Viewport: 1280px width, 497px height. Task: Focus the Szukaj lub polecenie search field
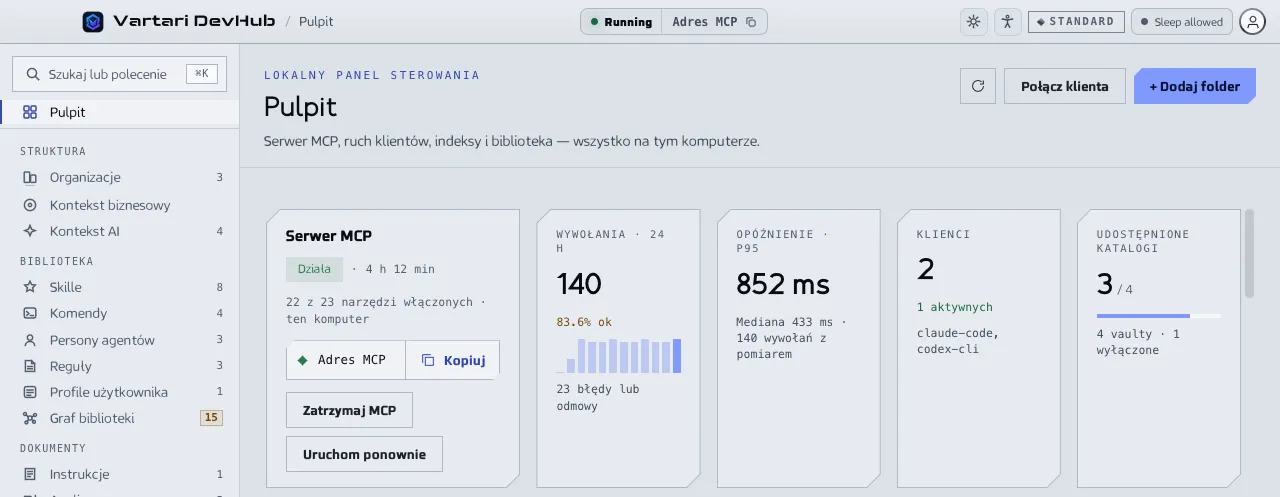pos(120,74)
